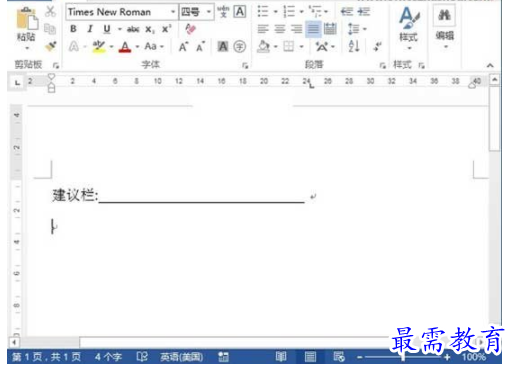513x371 pixels.
Task: Select the Format Painter brush
Action: [x=50, y=46]
